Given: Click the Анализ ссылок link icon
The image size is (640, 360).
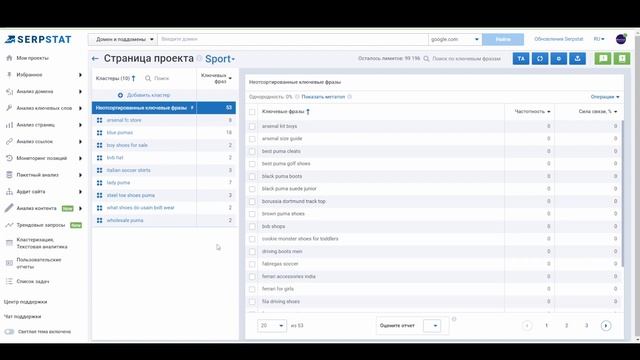Looking at the screenshot, I should click(x=9, y=142).
